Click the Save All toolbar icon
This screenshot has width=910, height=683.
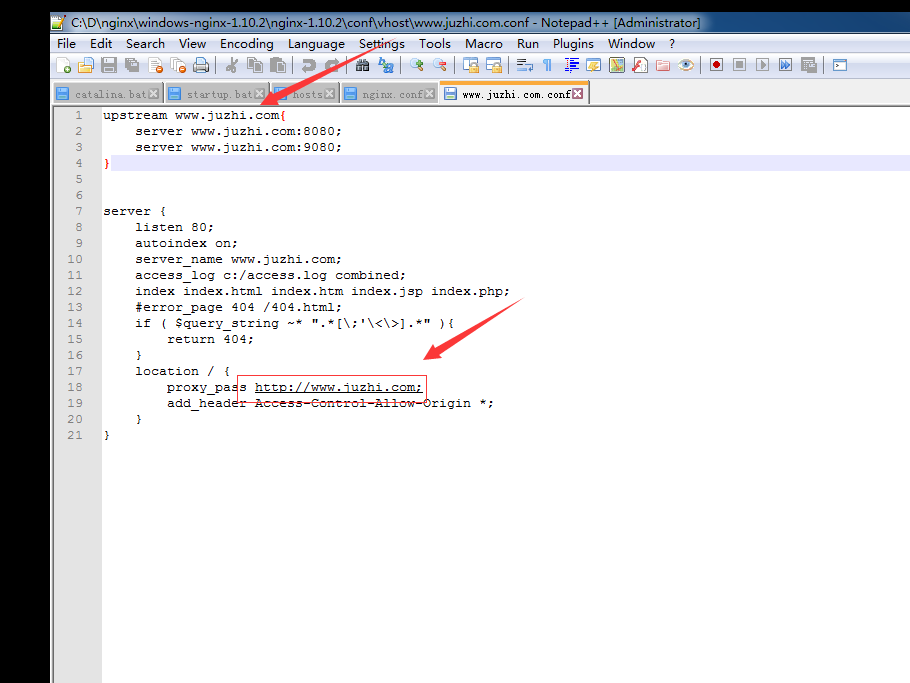tap(132, 66)
